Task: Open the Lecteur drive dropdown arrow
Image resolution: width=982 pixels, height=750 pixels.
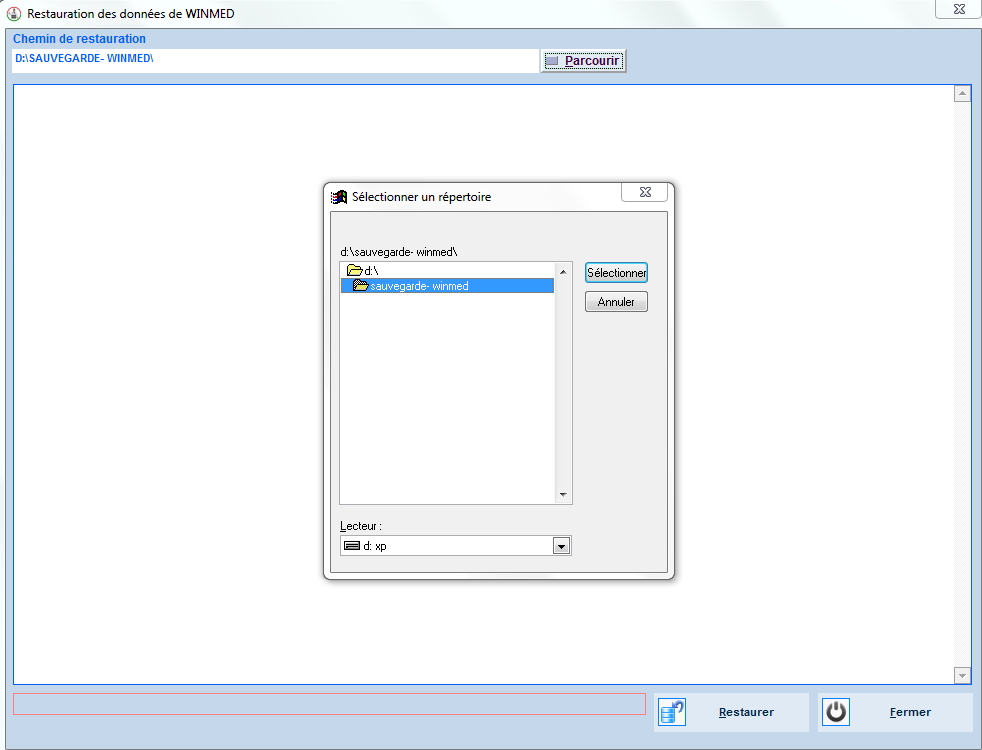Action: (561, 546)
